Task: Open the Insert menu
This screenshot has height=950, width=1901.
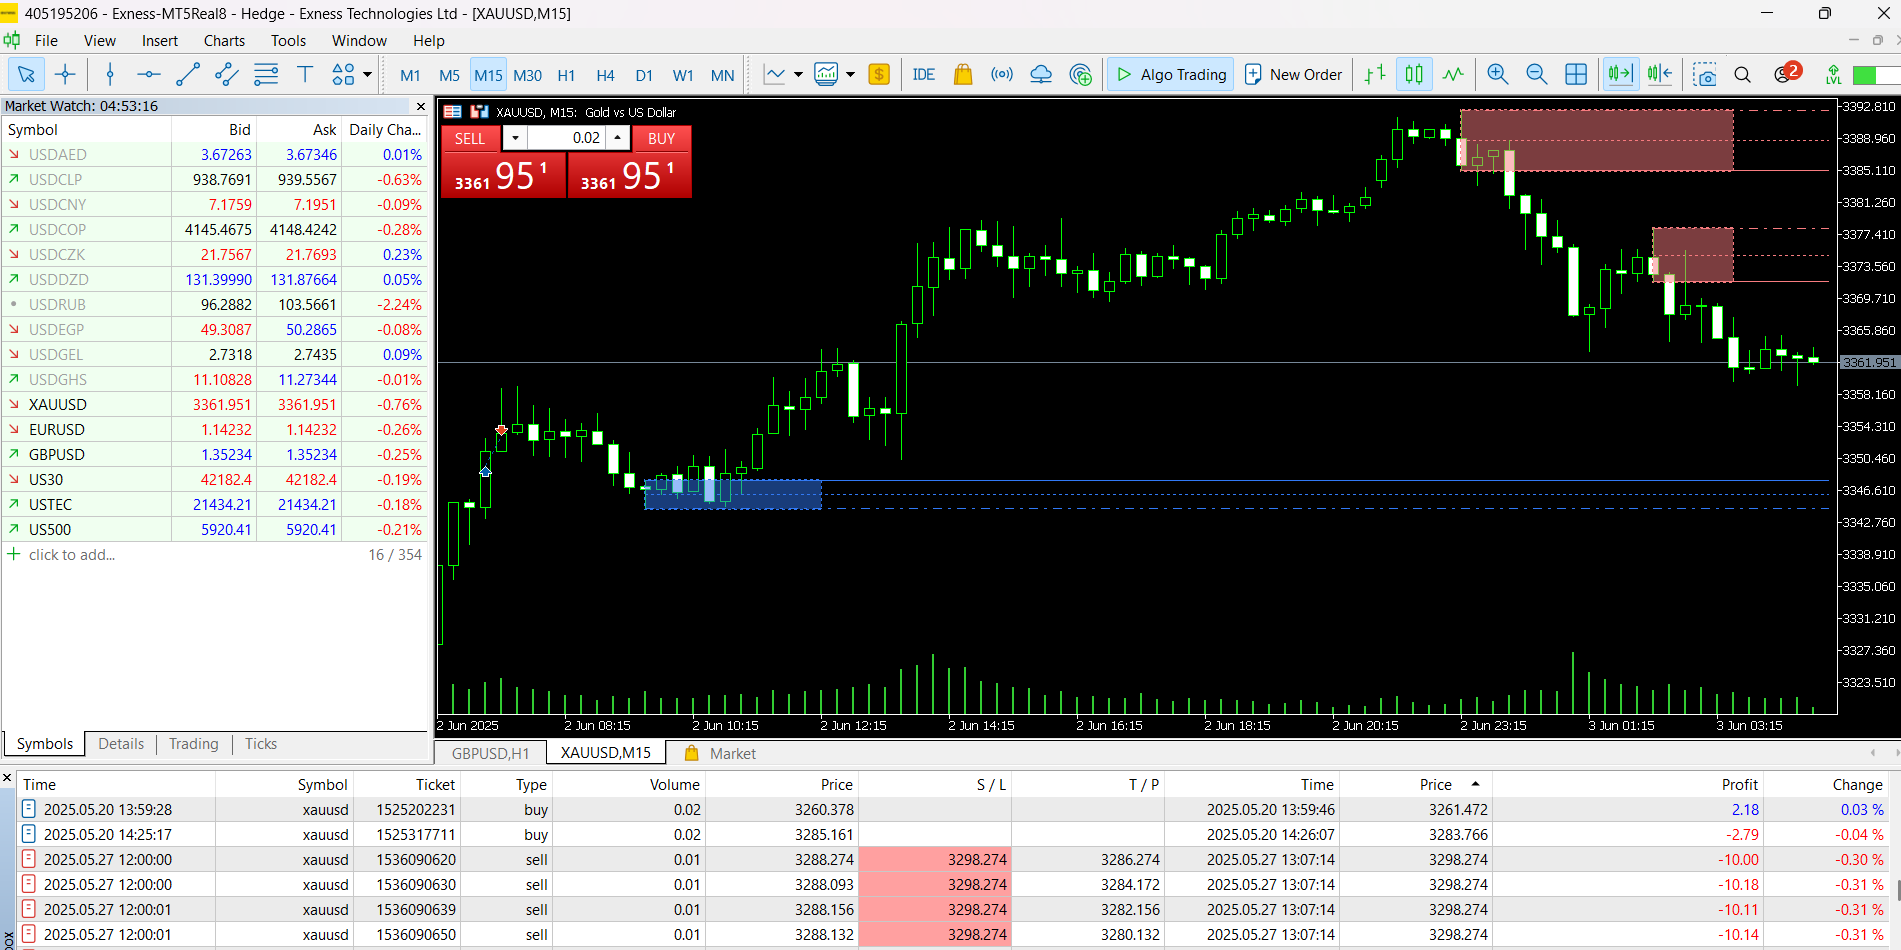Action: [160, 41]
